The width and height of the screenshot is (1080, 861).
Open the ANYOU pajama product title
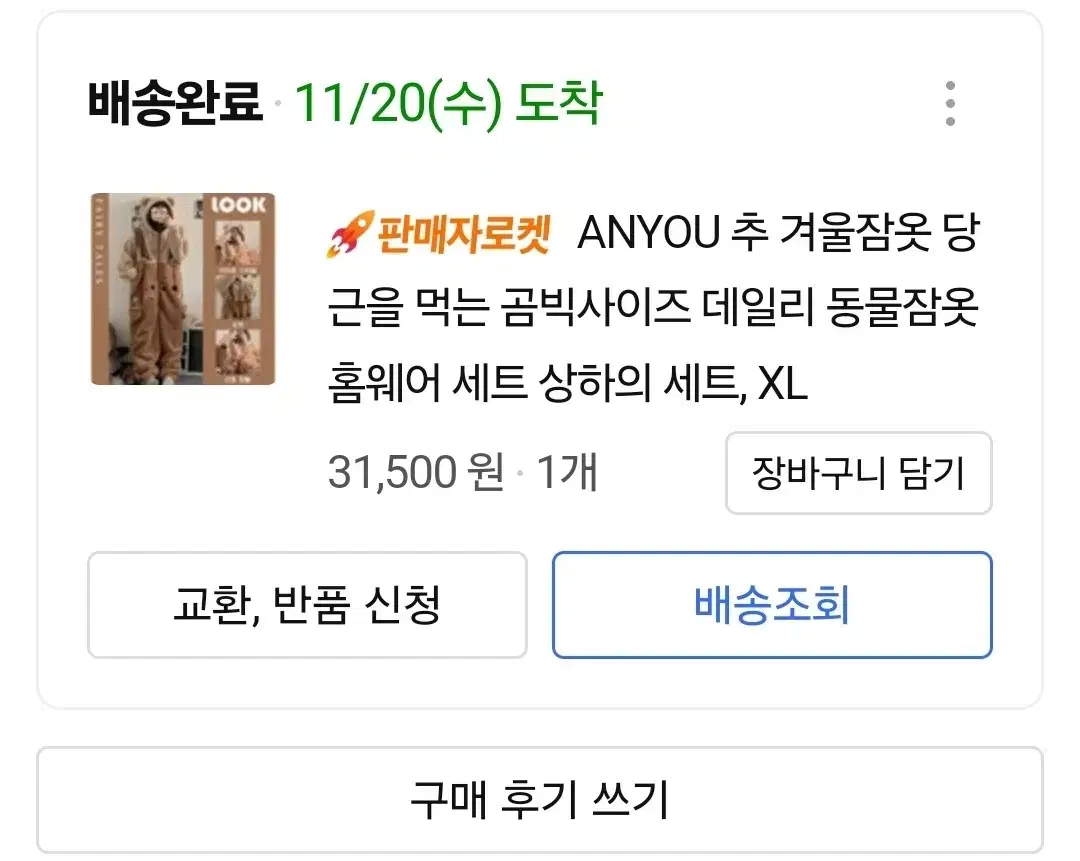653,307
